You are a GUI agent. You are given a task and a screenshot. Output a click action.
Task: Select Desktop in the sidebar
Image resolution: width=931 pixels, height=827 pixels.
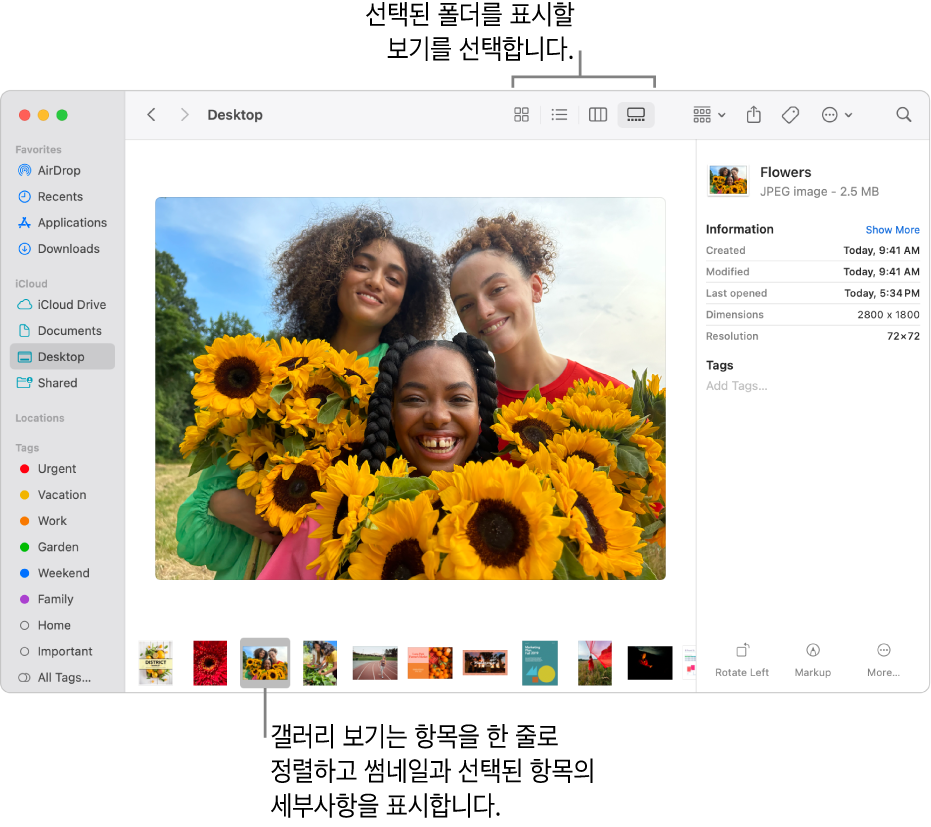[62, 357]
